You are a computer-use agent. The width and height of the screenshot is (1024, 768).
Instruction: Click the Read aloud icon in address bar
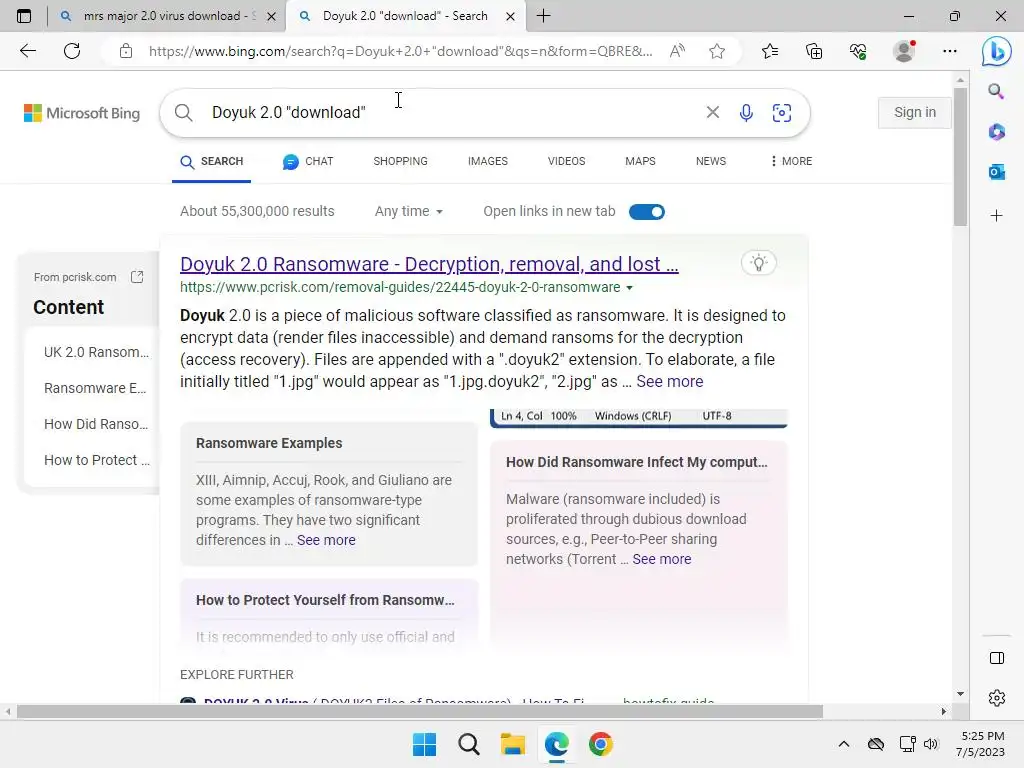[x=677, y=51]
